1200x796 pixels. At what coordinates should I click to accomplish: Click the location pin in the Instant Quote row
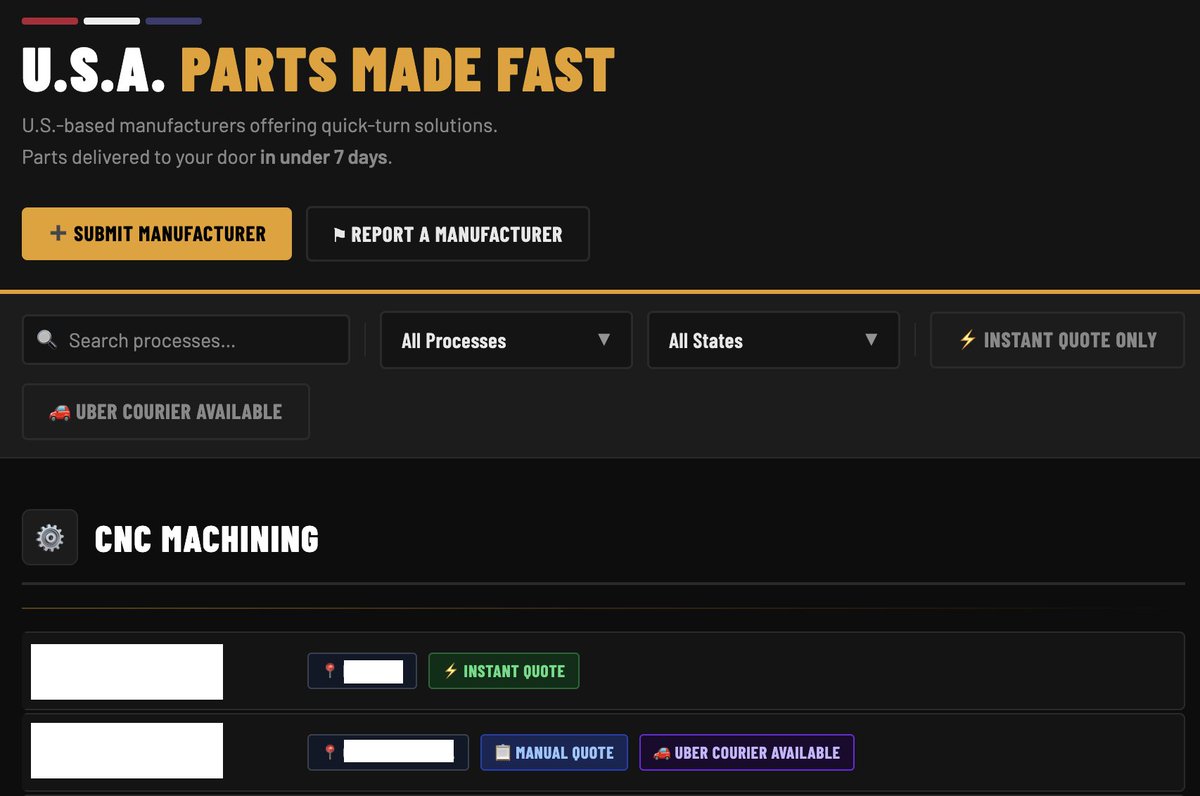point(330,671)
